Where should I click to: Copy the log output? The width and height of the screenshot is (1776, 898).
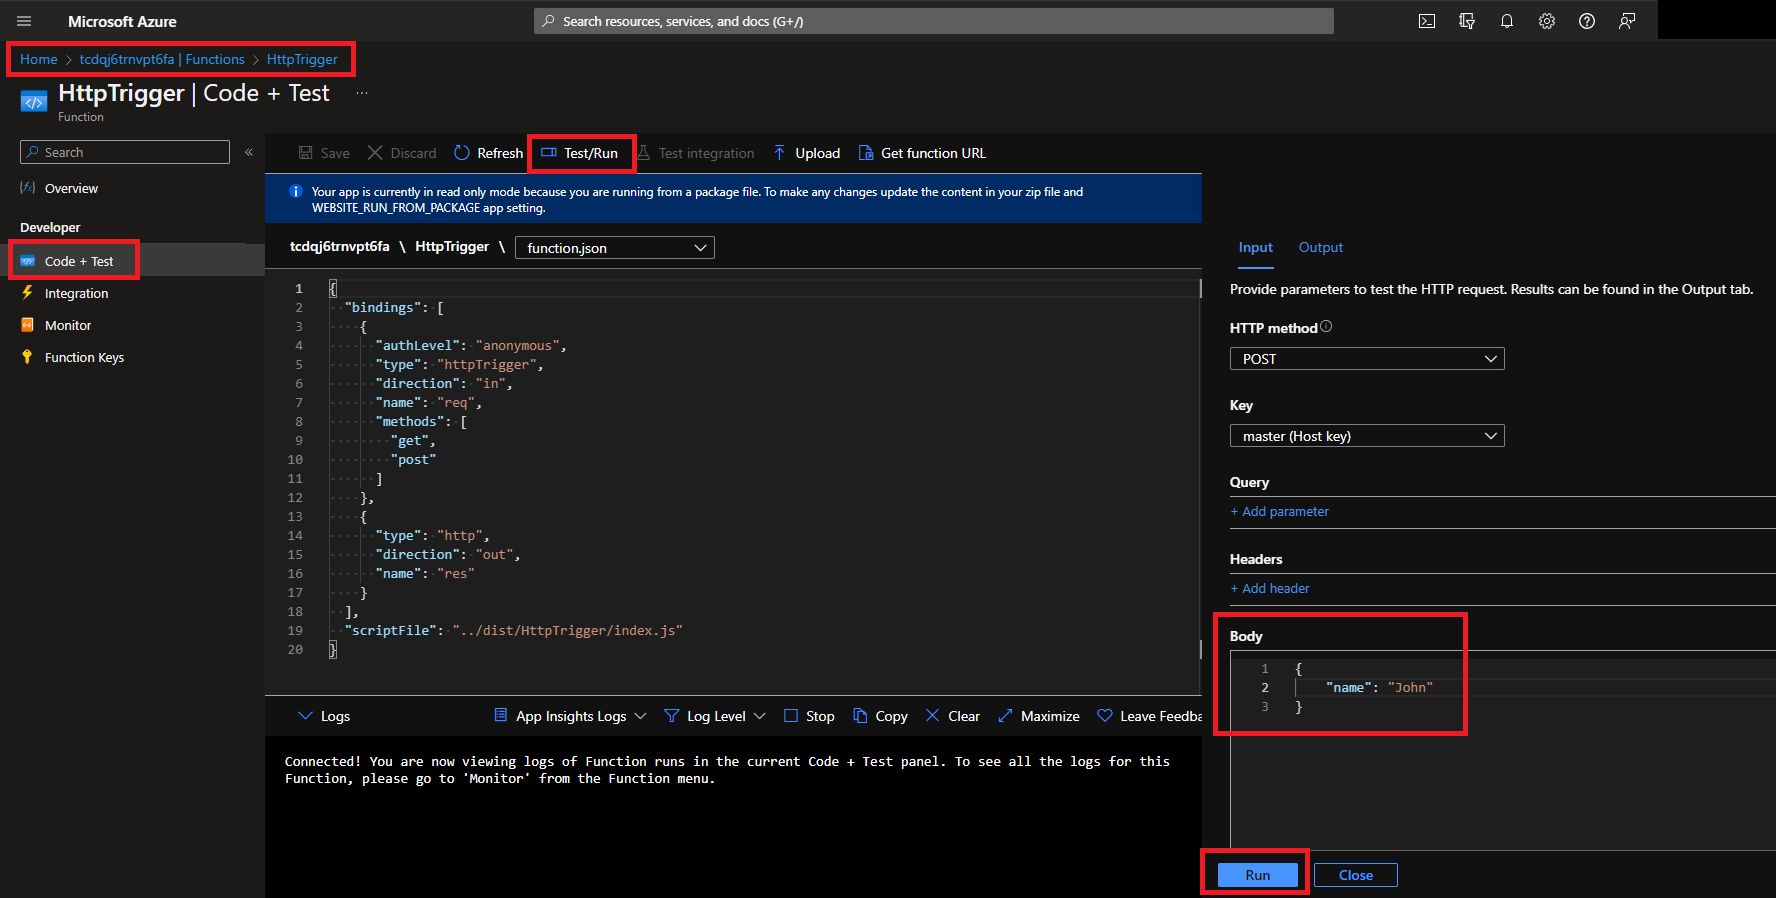880,716
